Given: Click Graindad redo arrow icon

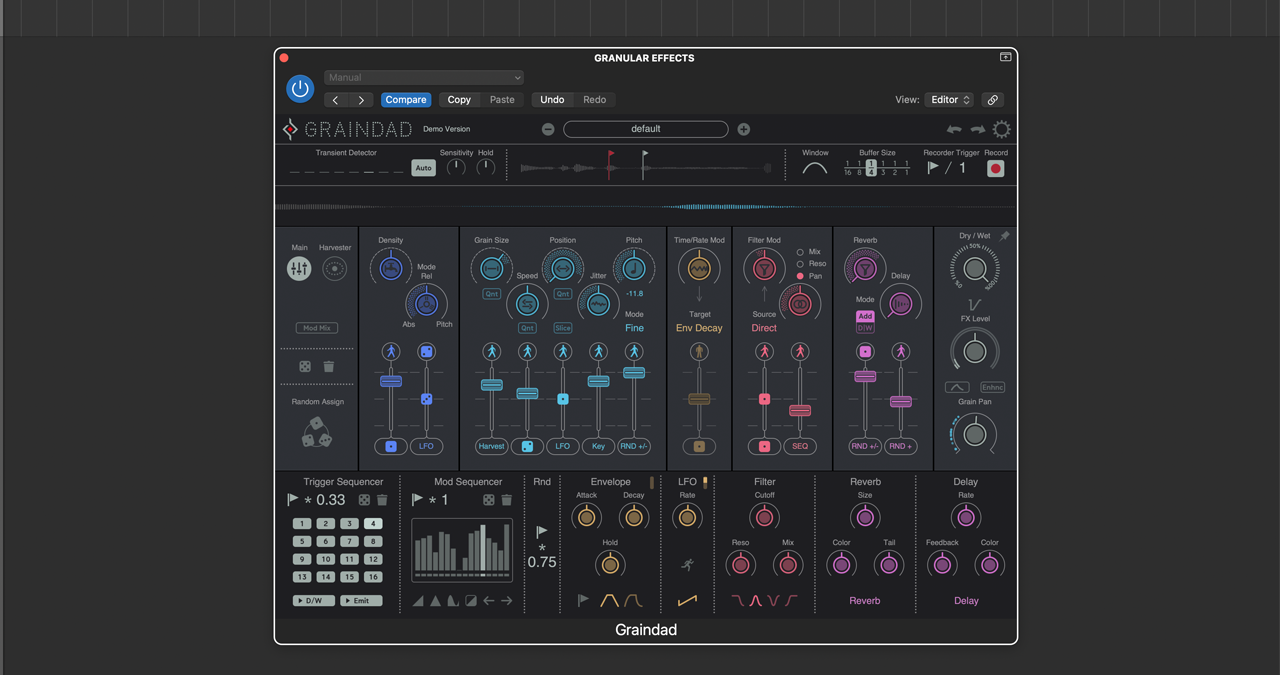Looking at the screenshot, I should 977,129.
